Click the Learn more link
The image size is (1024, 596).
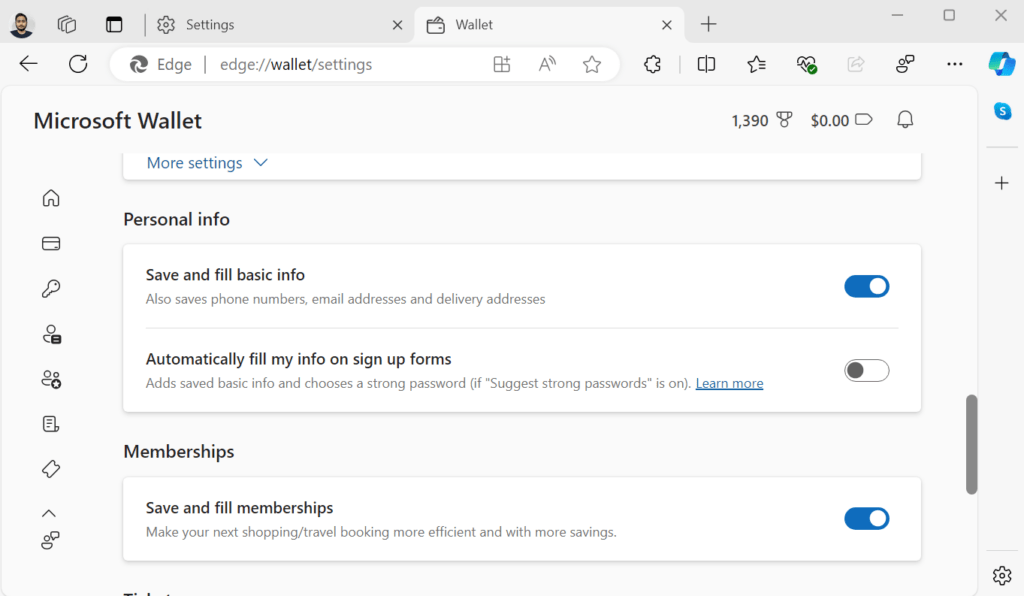coord(729,383)
